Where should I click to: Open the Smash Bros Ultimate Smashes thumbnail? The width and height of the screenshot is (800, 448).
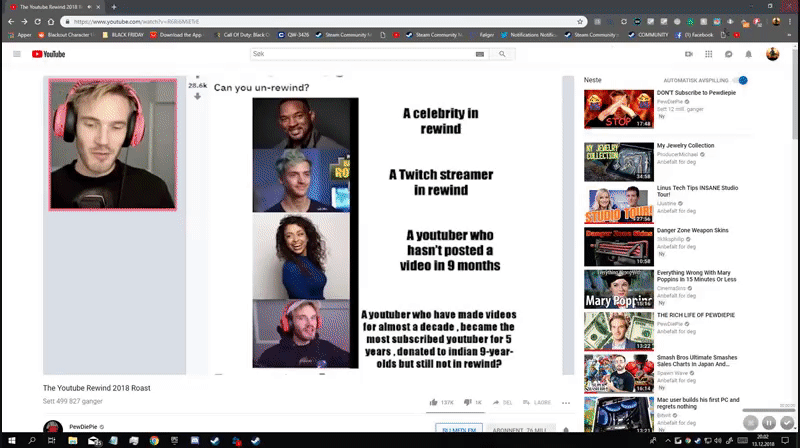[619, 374]
